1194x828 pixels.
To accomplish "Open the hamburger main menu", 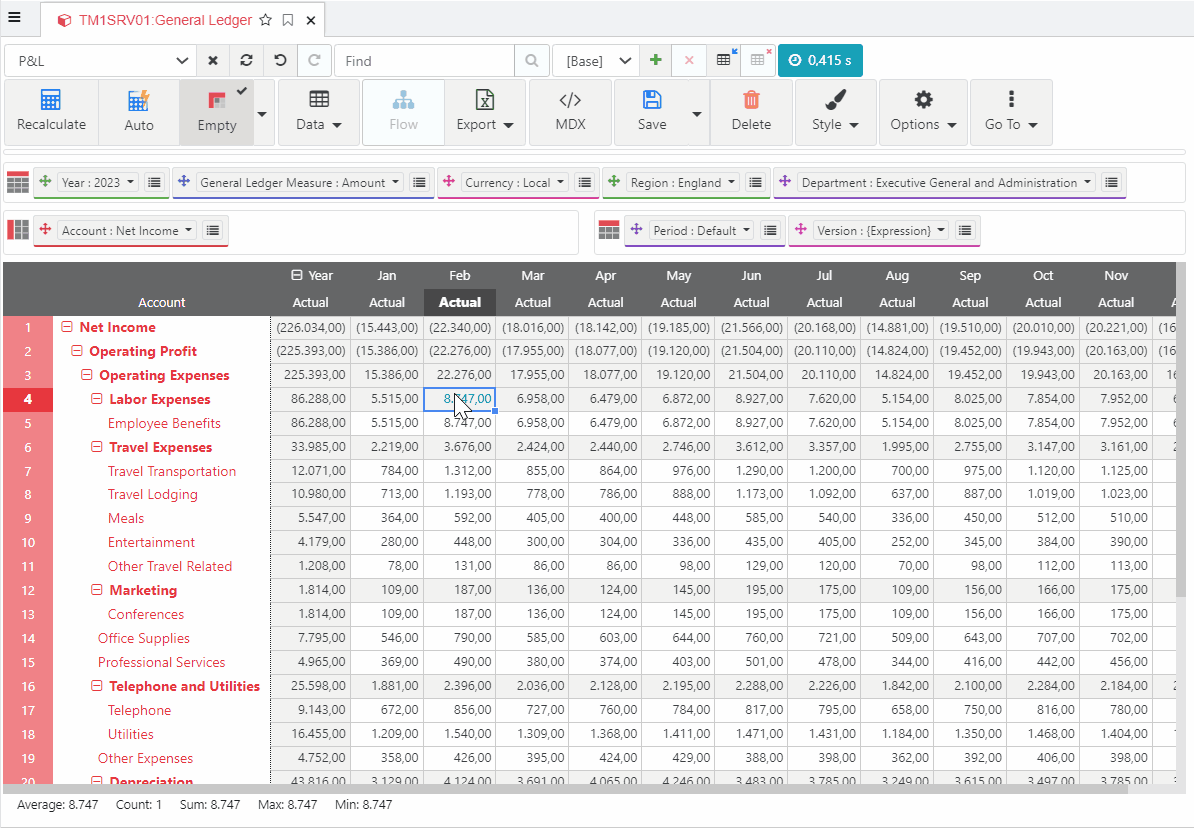I will 14,17.
